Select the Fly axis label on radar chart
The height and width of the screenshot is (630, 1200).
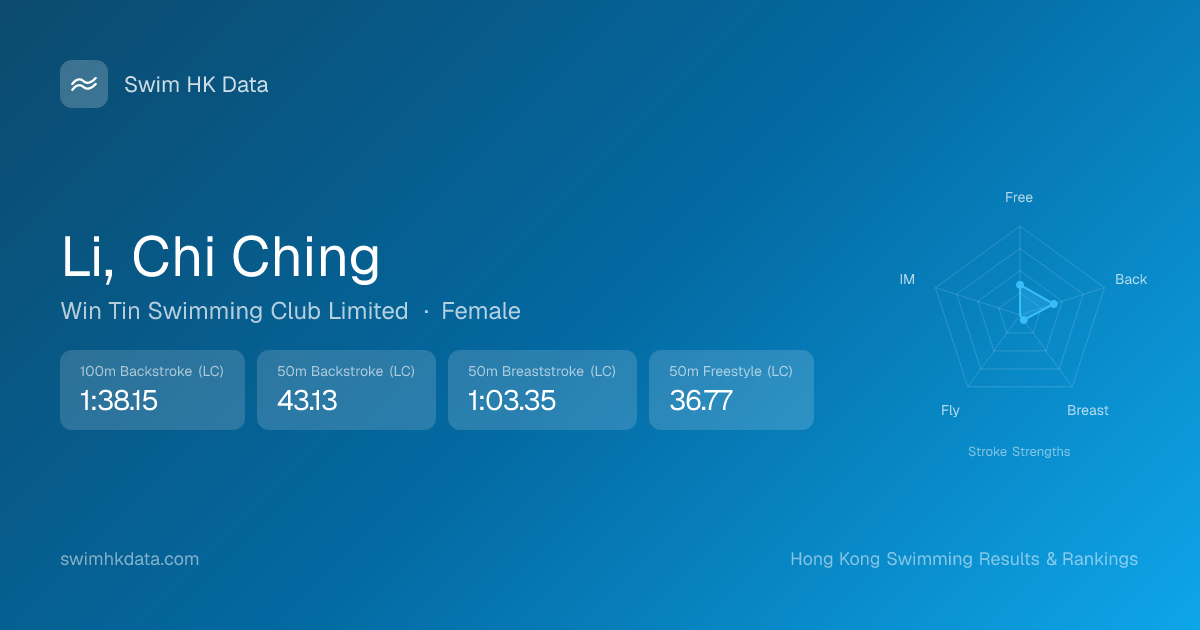pos(950,411)
